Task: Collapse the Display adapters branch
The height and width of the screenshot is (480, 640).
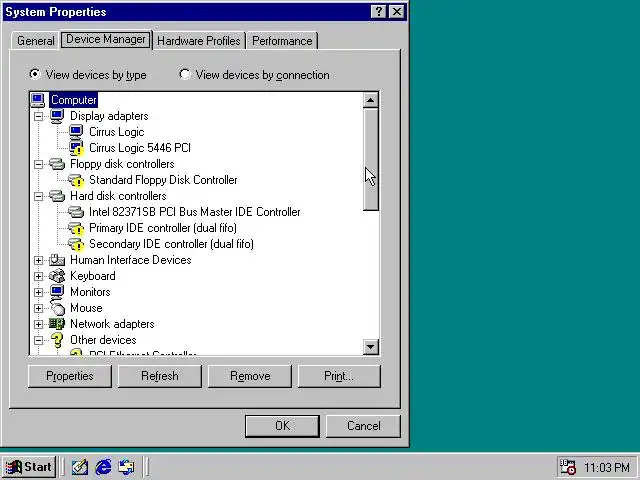Action: pos(38,116)
